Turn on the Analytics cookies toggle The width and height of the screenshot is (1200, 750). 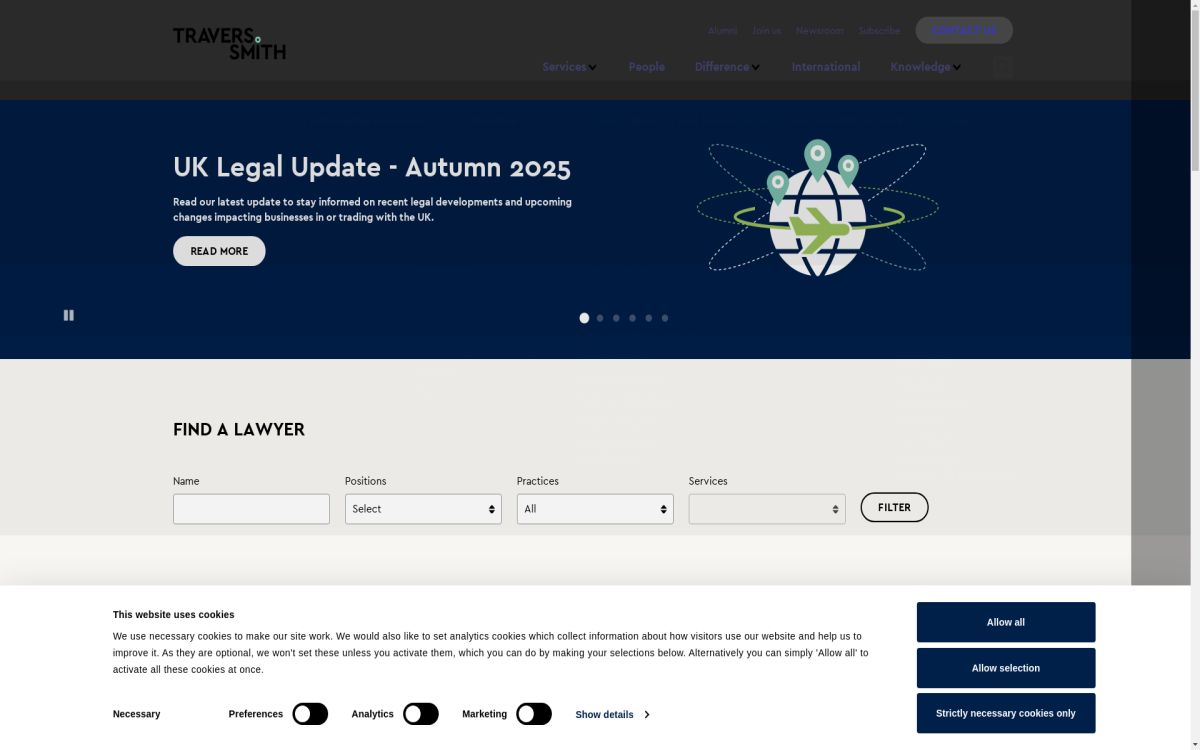(x=421, y=714)
